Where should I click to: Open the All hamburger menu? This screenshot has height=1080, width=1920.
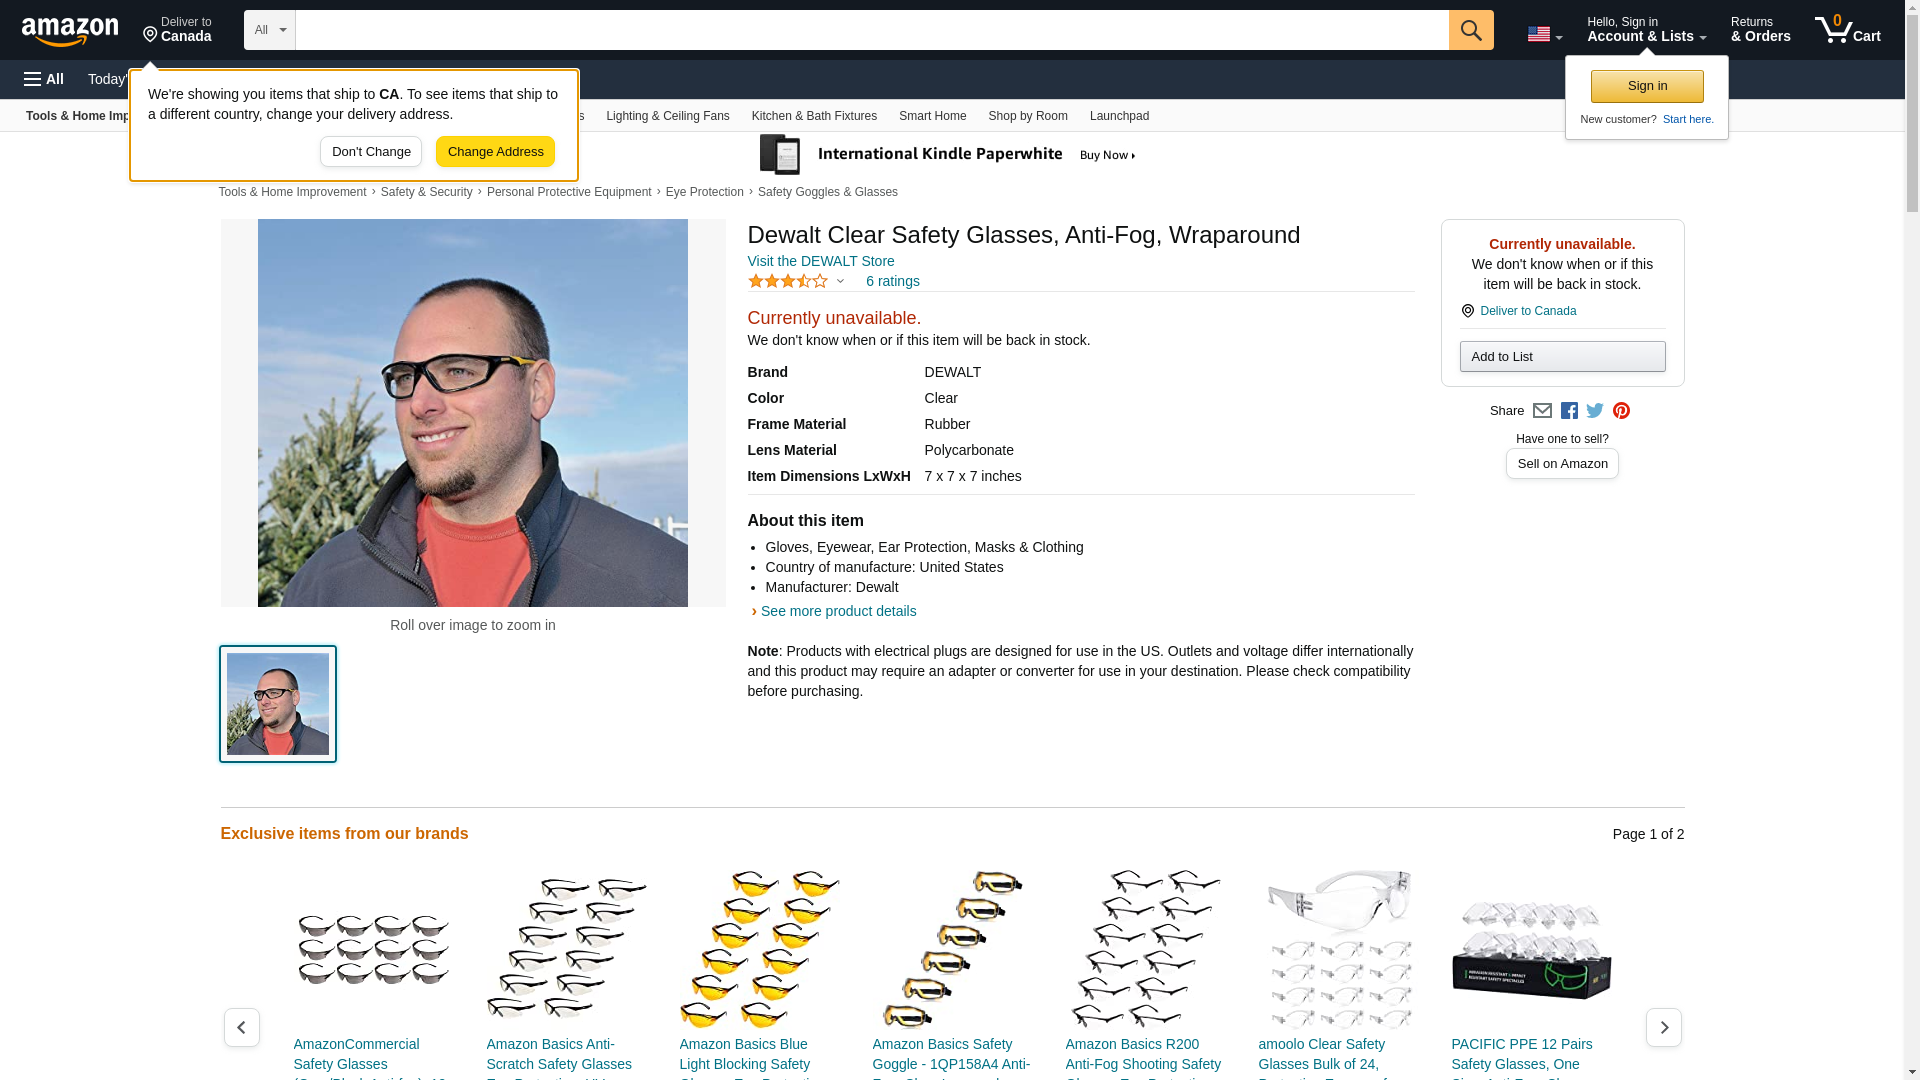click(x=44, y=79)
